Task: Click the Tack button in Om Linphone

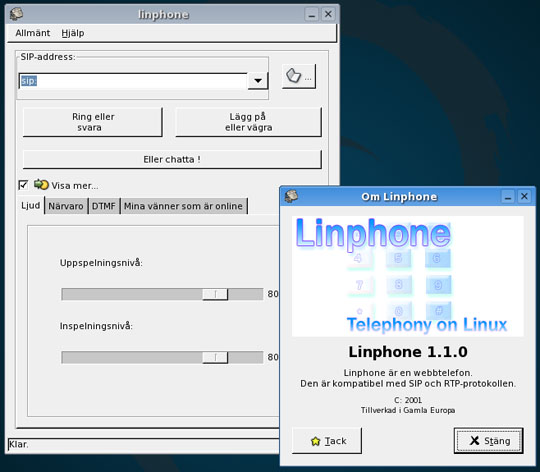Action: (x=327, y=441)
